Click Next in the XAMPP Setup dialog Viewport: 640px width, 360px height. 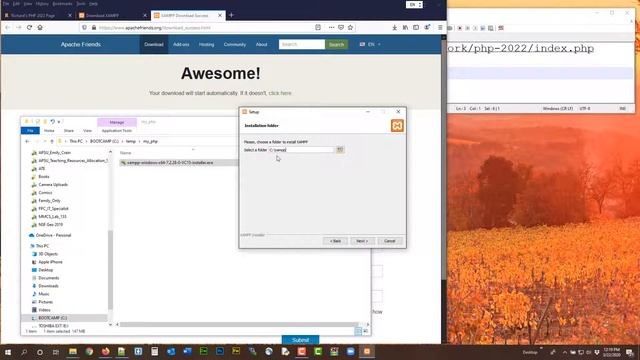point(362,241)
